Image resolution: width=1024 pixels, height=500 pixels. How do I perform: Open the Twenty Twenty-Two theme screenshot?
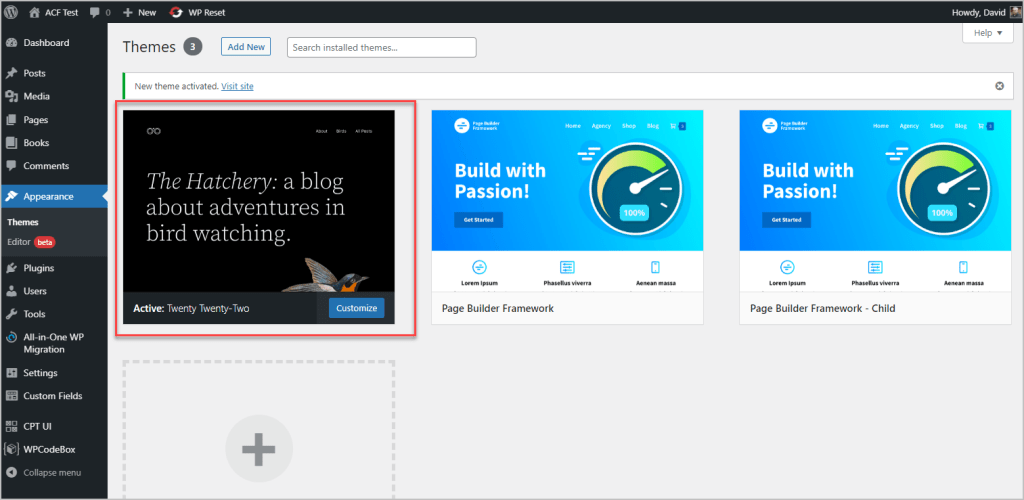(x=259, y=201)
